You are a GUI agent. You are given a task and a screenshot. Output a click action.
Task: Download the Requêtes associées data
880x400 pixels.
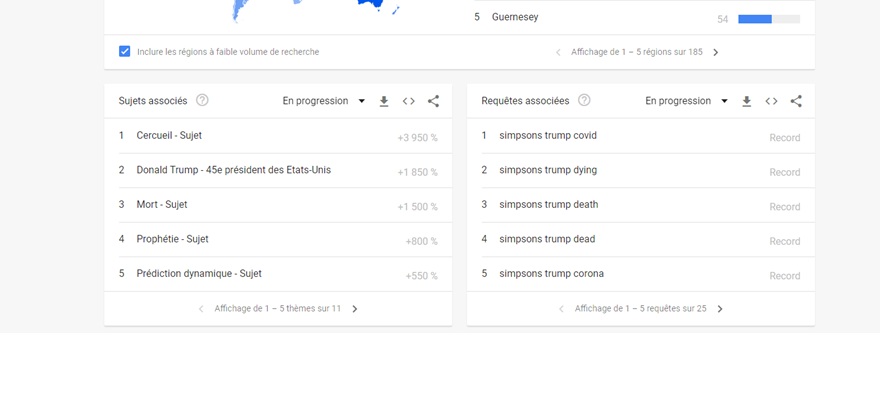[746, 101]
